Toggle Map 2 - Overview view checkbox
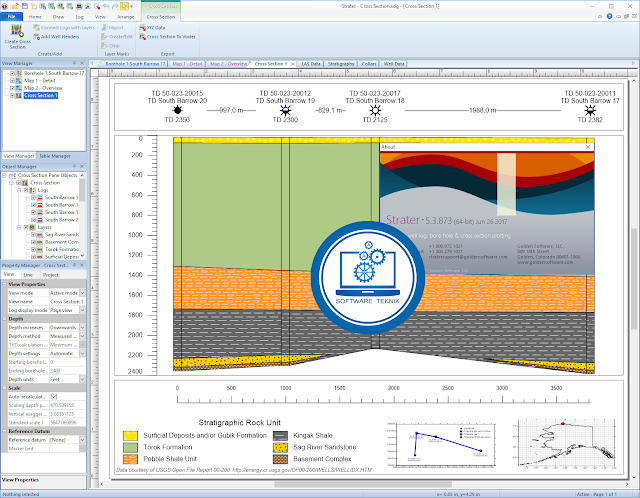This screenshot has width=640, height=498. tap(12, 88)
